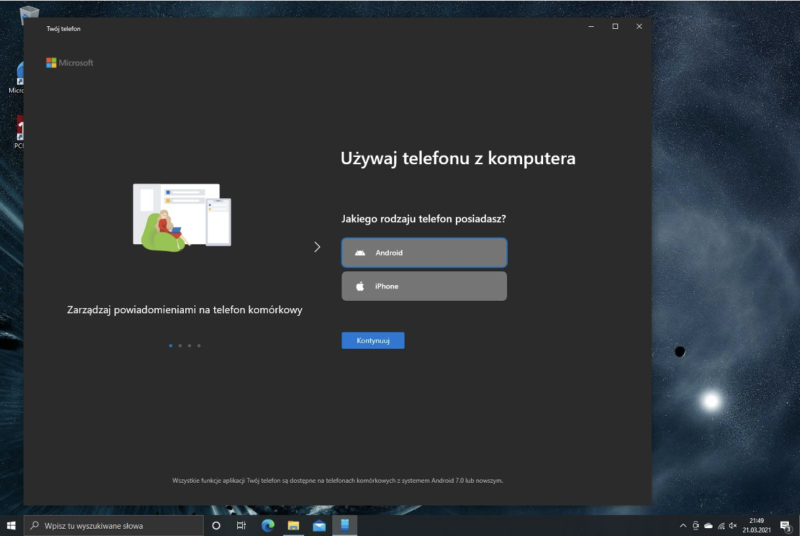The width and height of the screenshot is (800, 536).
Task: Choose iPhone as phone type
Action: click(424, 286)
